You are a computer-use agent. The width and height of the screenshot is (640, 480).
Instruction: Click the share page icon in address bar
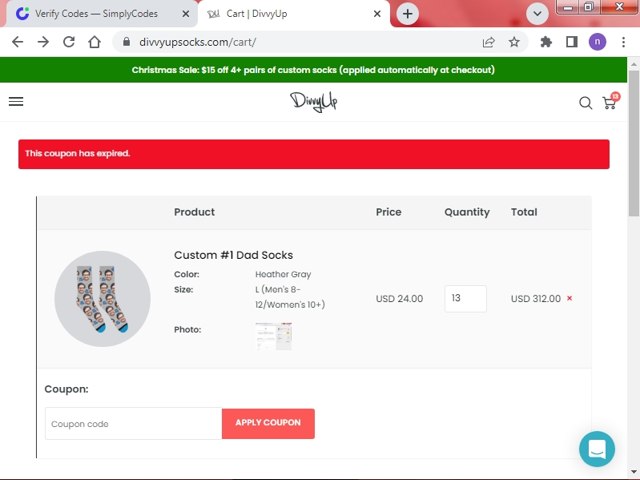pyautogui.click(x=488, y=42)
